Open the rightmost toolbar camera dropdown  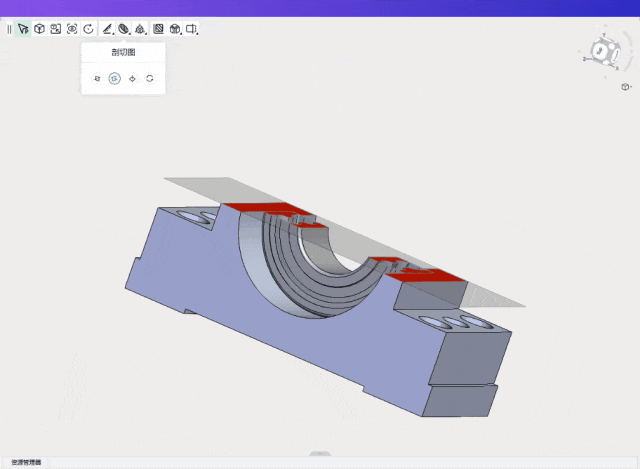pos(191,29)
